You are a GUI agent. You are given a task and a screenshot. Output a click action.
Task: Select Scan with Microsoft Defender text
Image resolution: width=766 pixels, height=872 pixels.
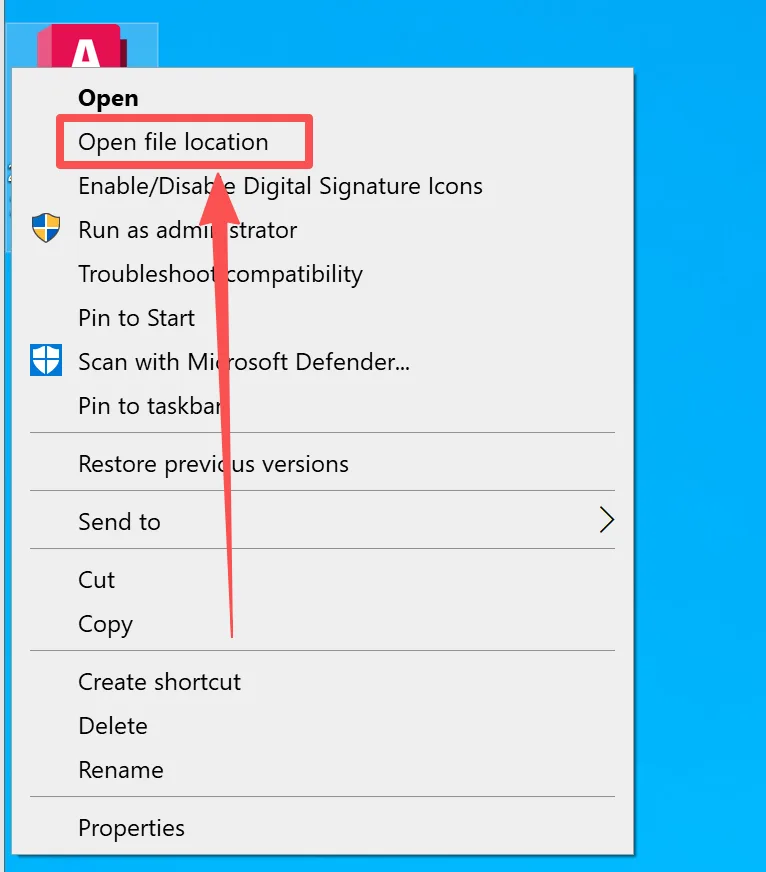243,362
